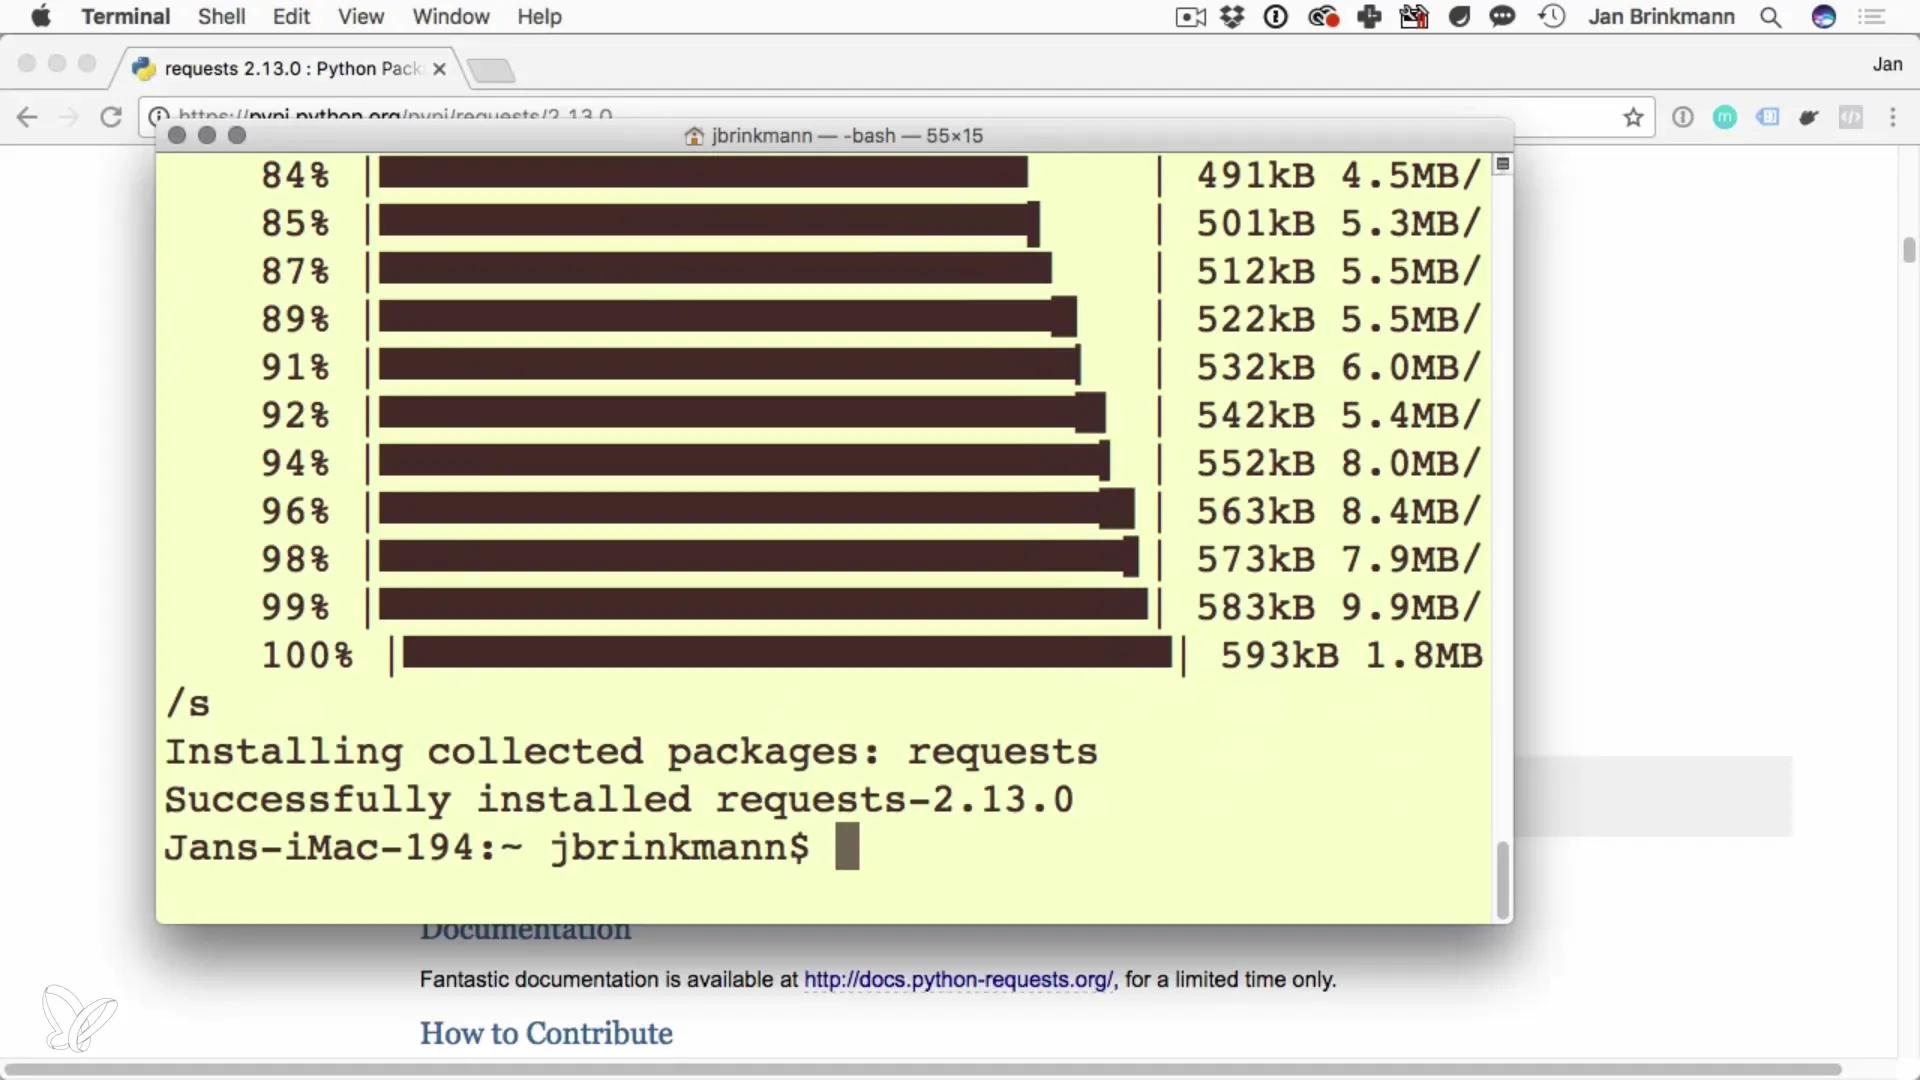Click the site info icon in address bar
Screen dimensions: 1920x1080
[x=158, y=117]
